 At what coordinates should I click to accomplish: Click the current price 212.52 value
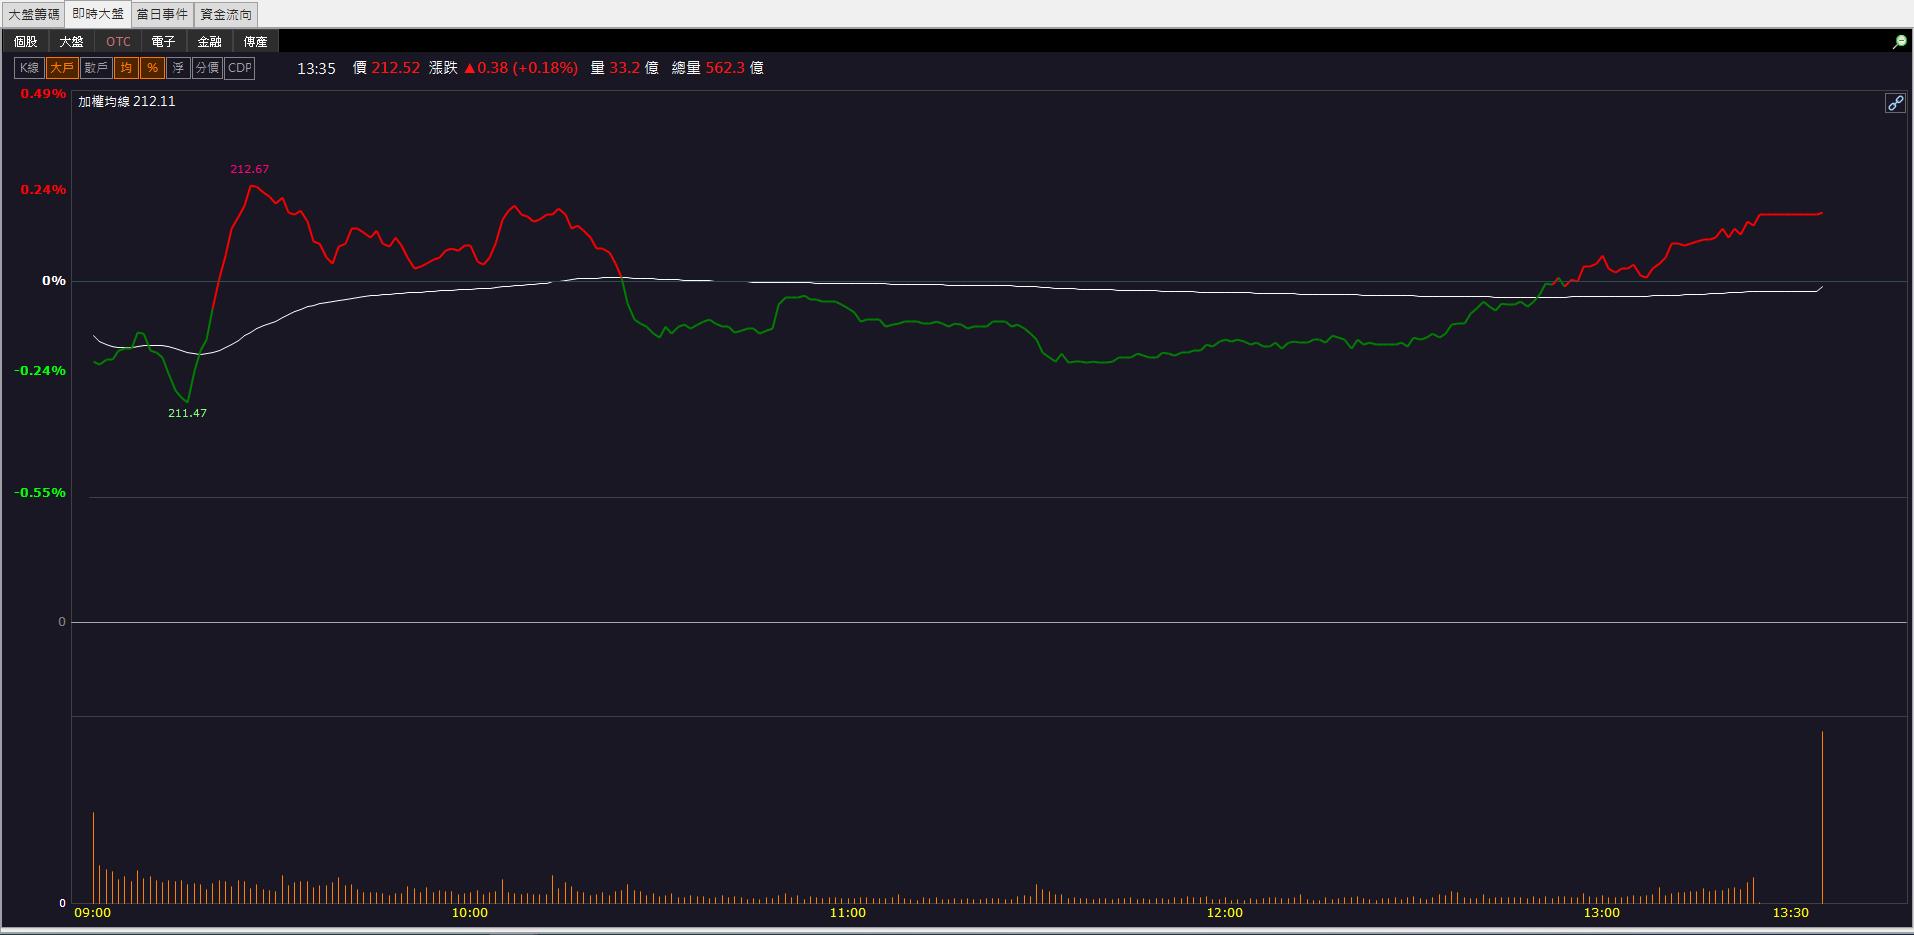coord(396,68)
